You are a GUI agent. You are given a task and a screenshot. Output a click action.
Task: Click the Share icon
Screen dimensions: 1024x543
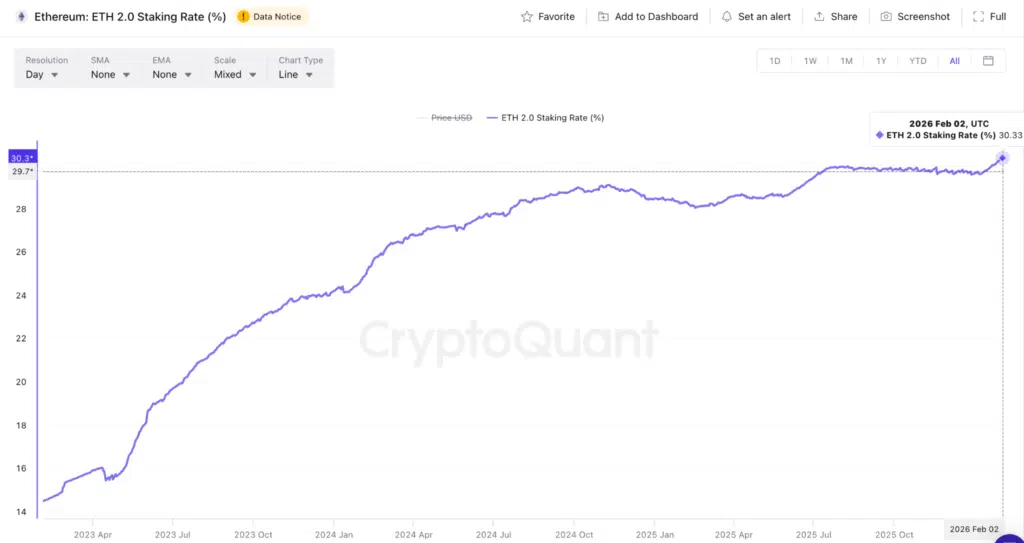click(x=819, y=17)
